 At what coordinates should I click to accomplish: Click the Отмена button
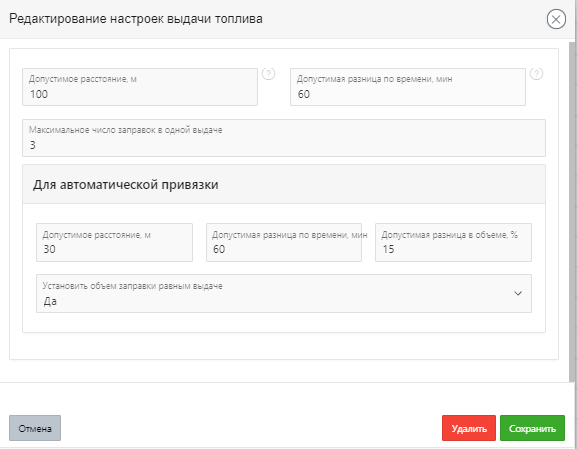point(35,428)
